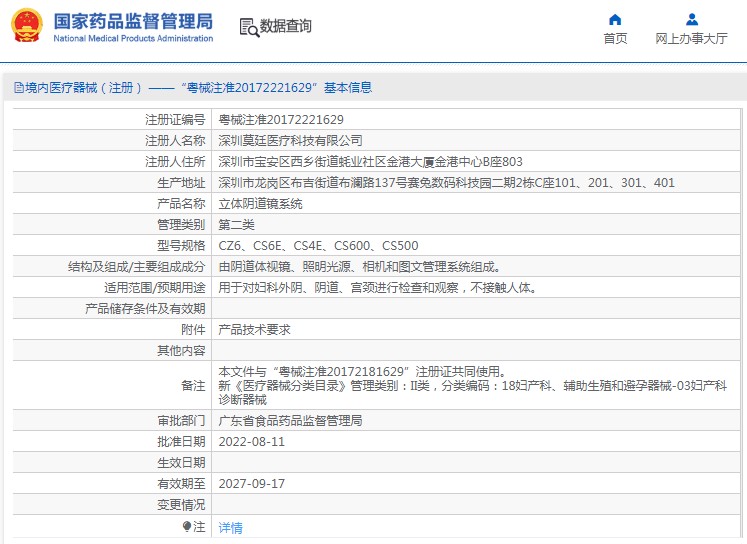Image resolution: width=747 pixels, height=544 pixels.
Task: Click the national emblem logo
Action: pos(27,26)
